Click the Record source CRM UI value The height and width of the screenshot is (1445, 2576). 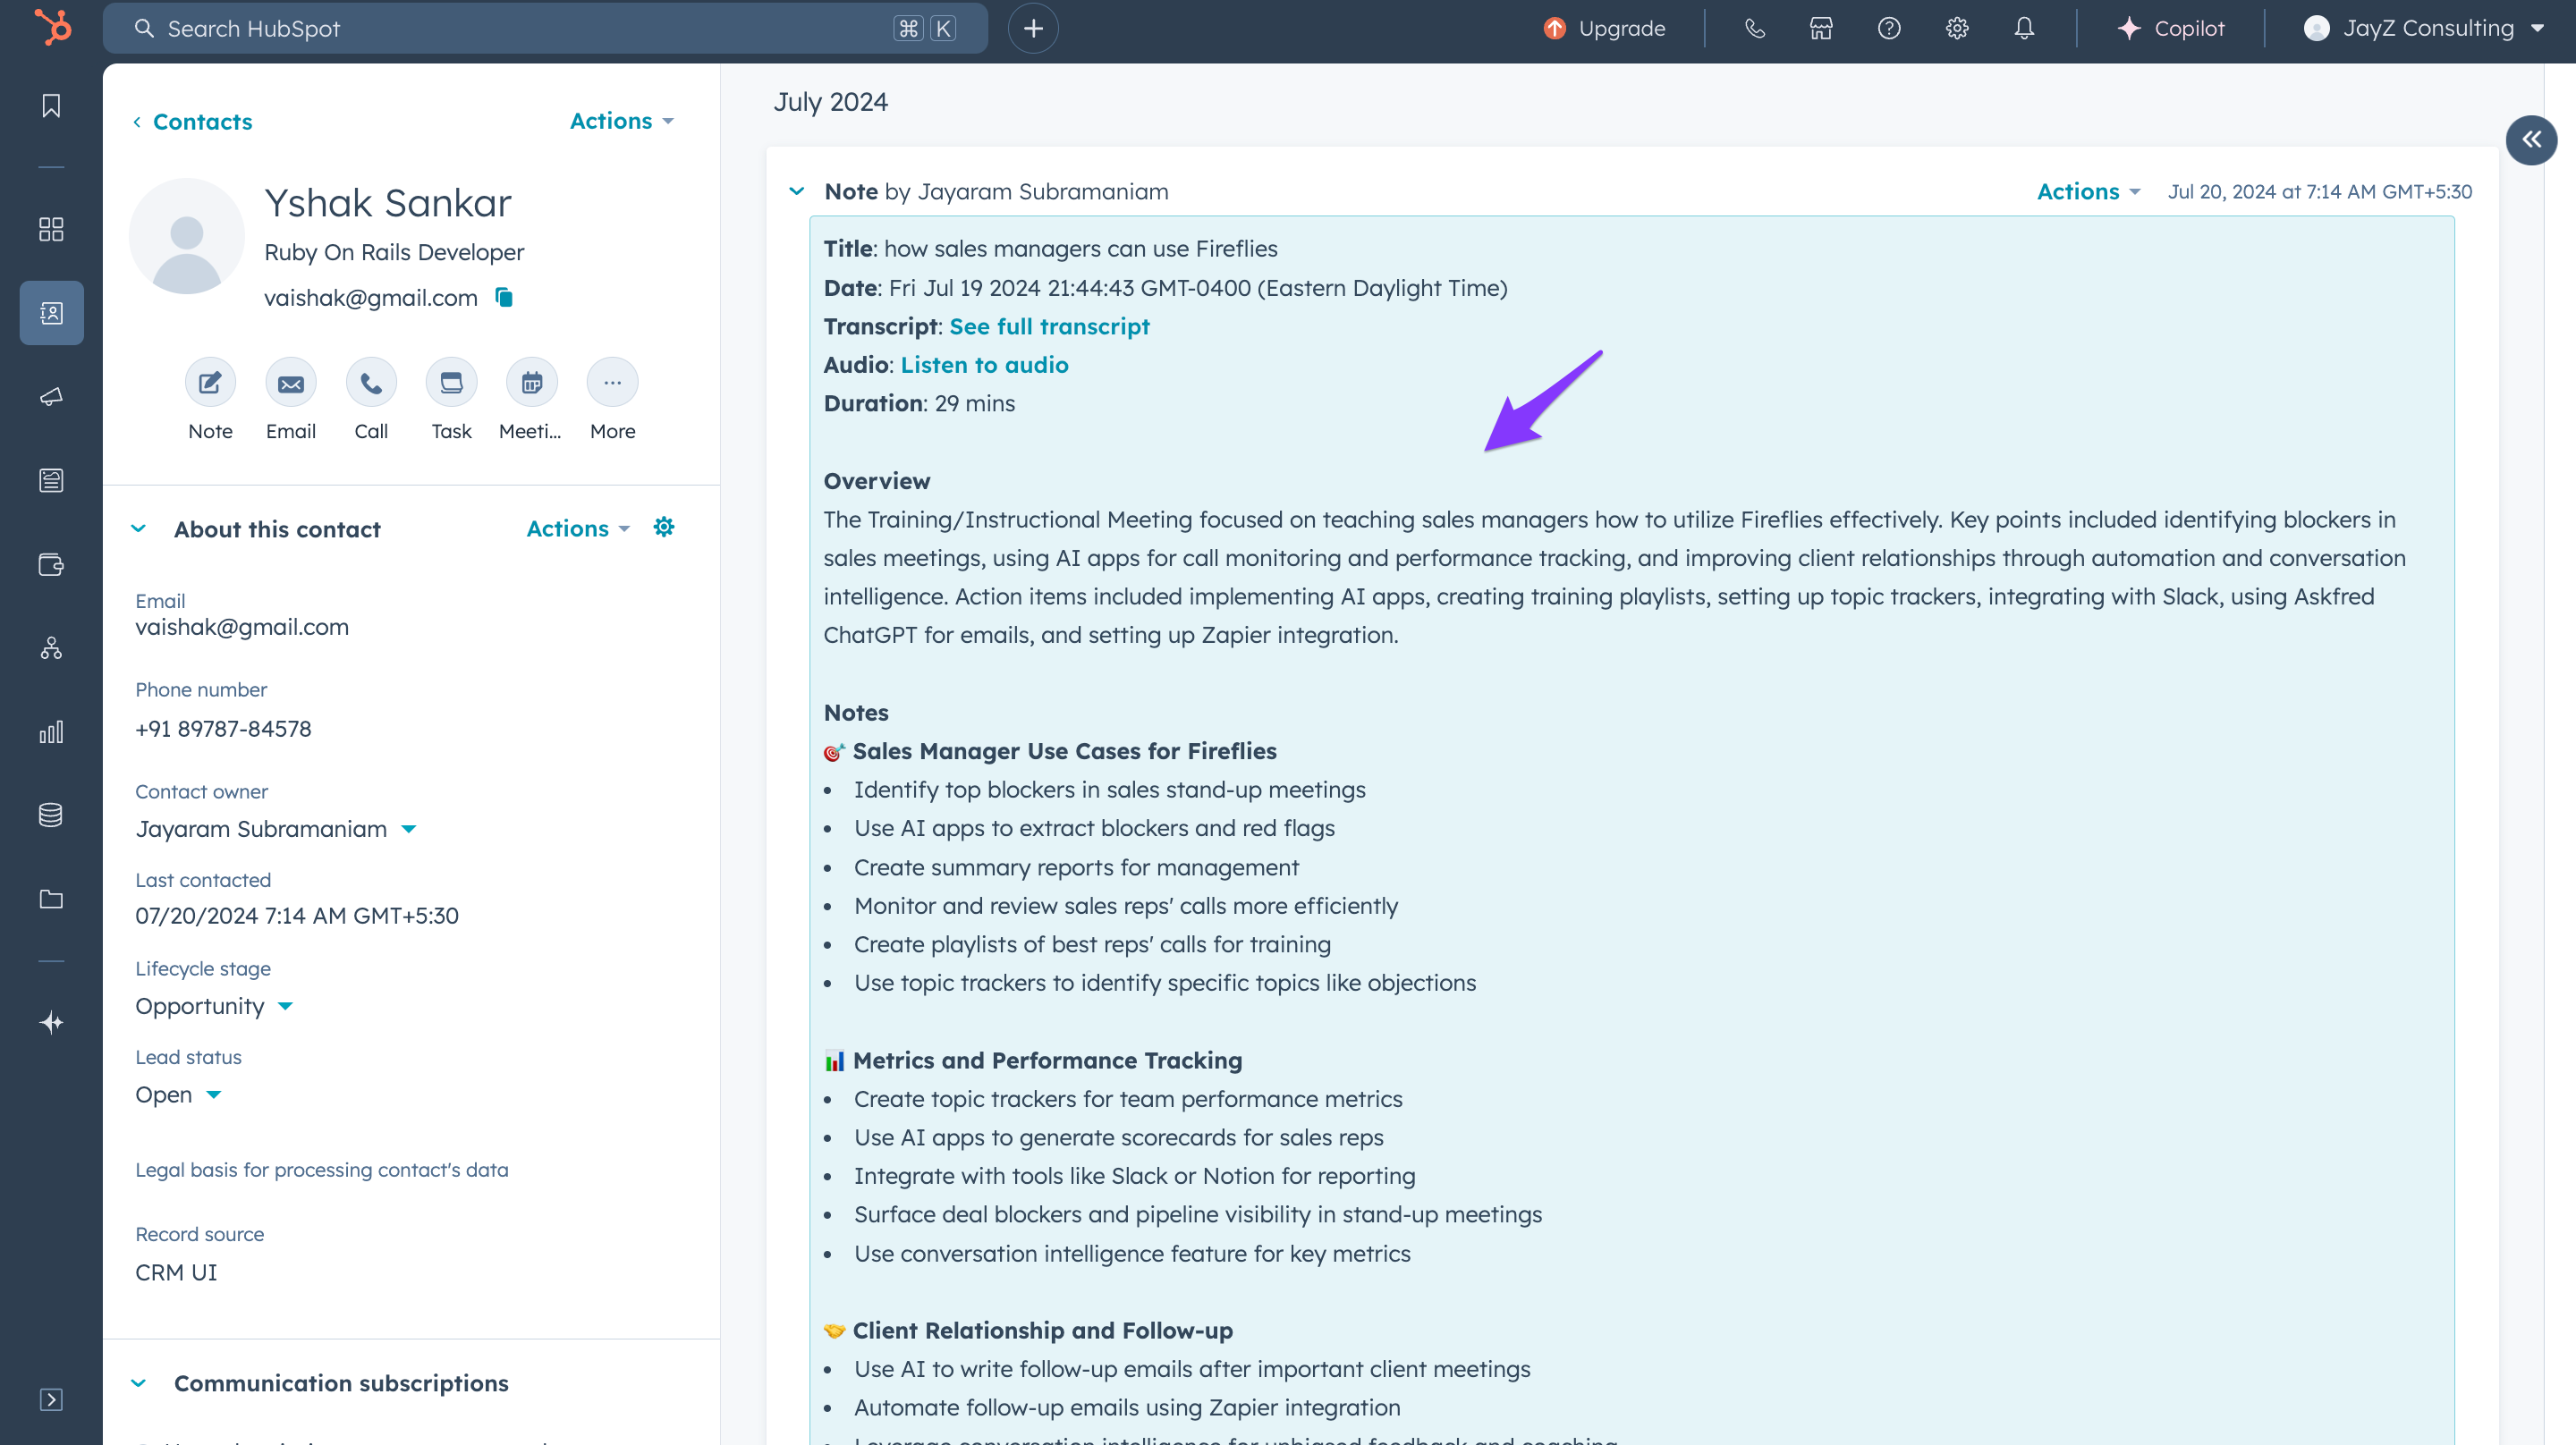pyautogui.click(x=176, y=1272)
